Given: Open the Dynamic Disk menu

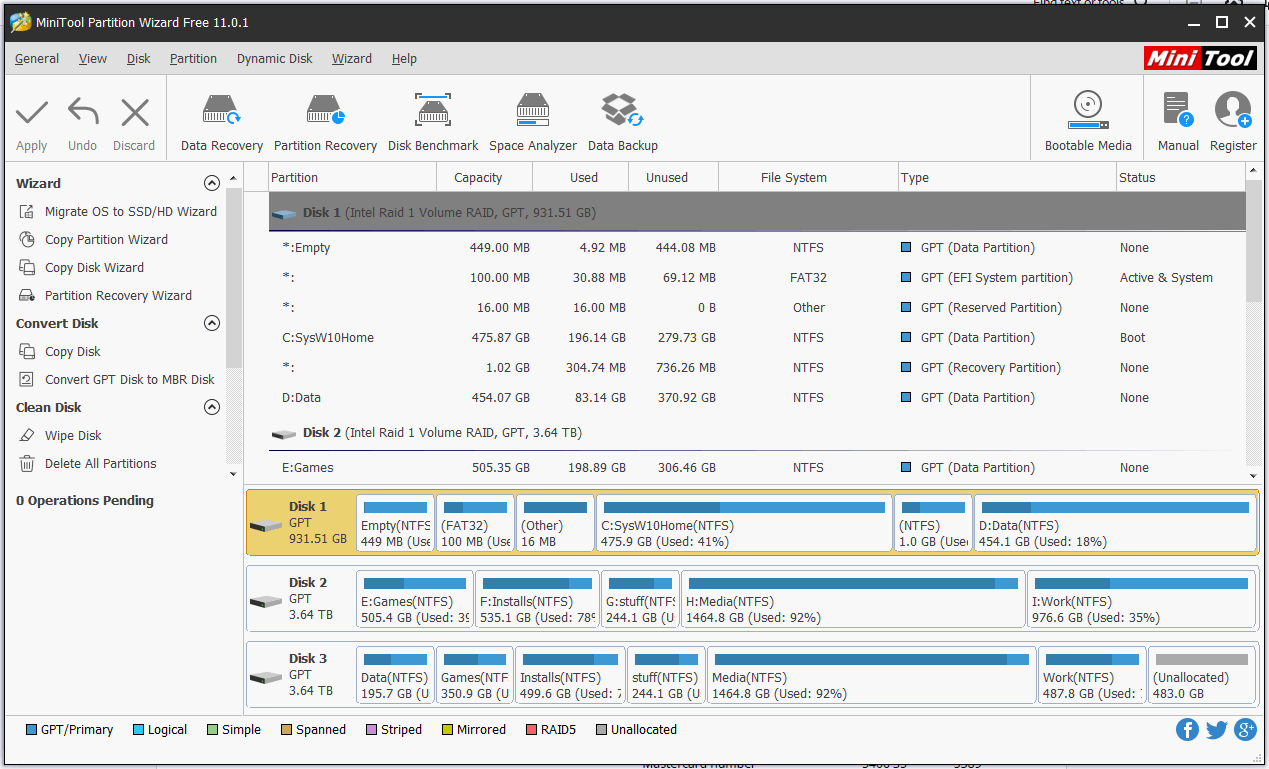Looking at the screenshot, I should coord(274,59).
